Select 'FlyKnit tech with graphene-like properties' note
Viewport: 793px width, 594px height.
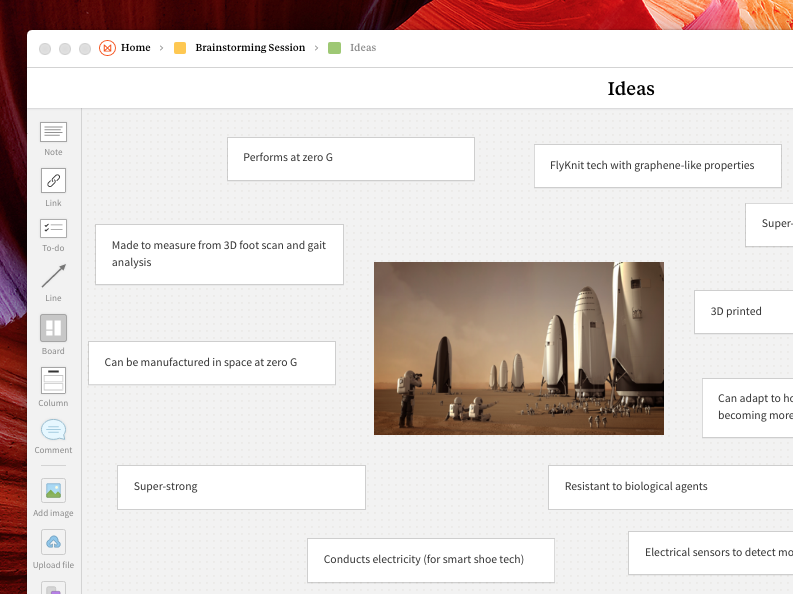pyautogui.click(x=658, y=166)
